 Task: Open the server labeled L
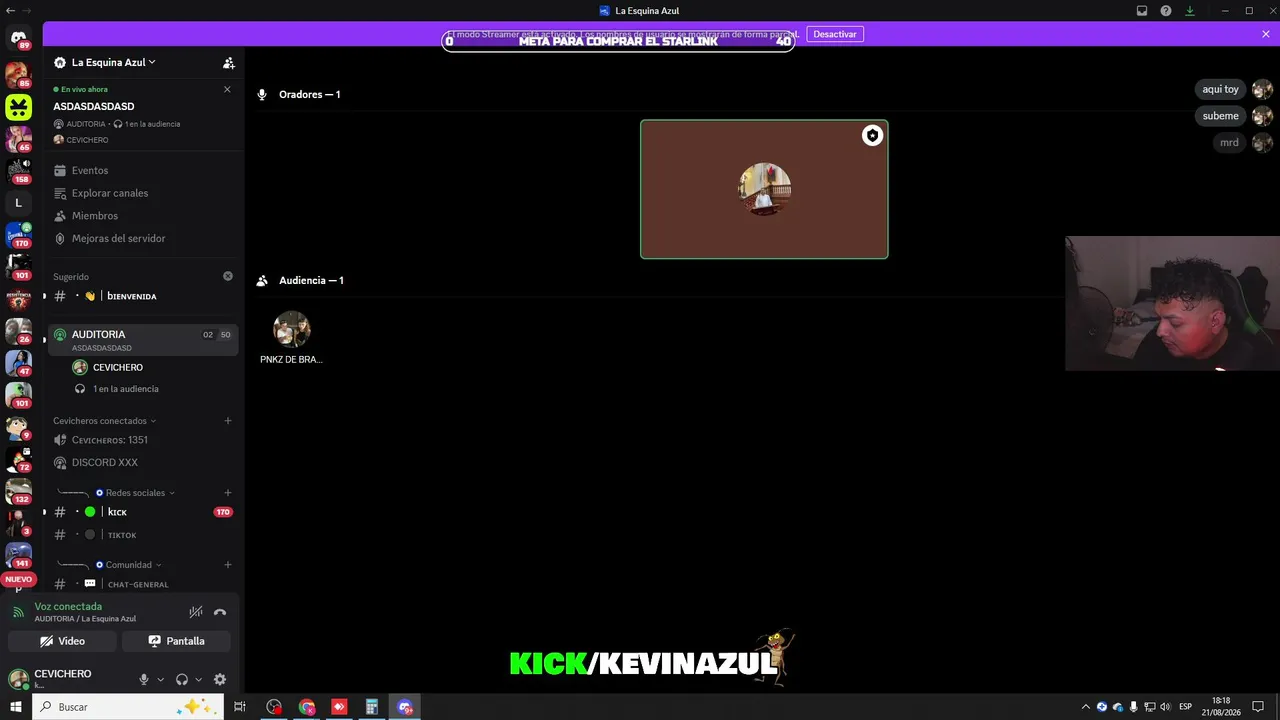coord(18,203)
